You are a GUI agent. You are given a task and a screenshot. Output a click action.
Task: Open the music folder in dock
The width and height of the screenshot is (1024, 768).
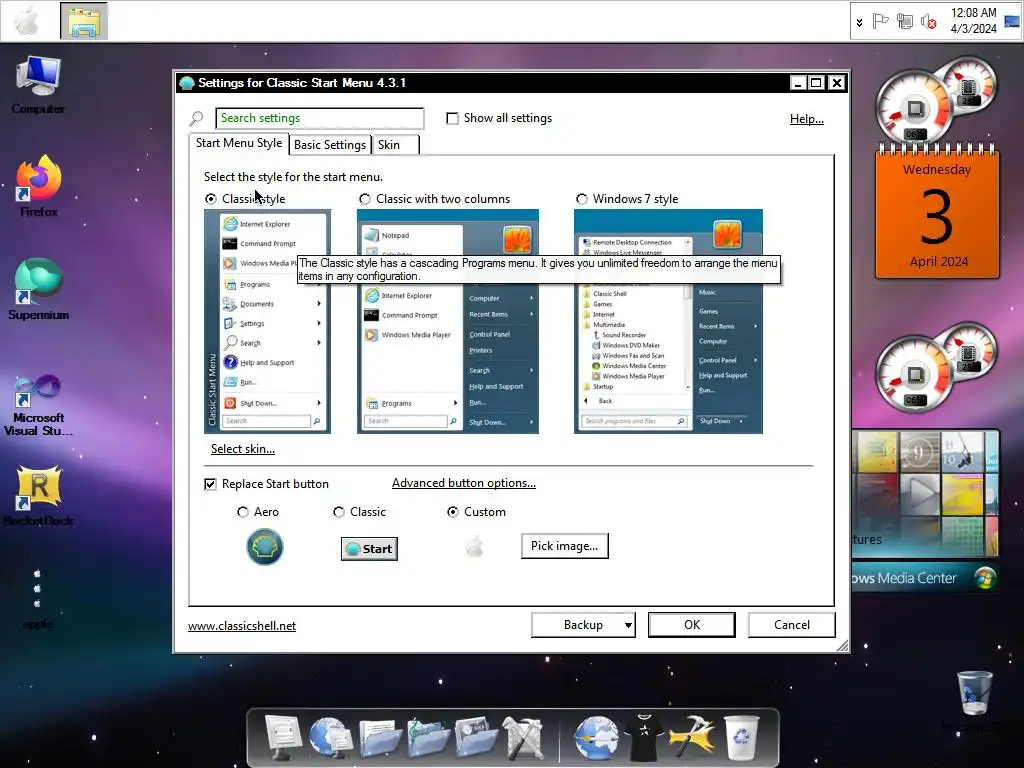428,739
